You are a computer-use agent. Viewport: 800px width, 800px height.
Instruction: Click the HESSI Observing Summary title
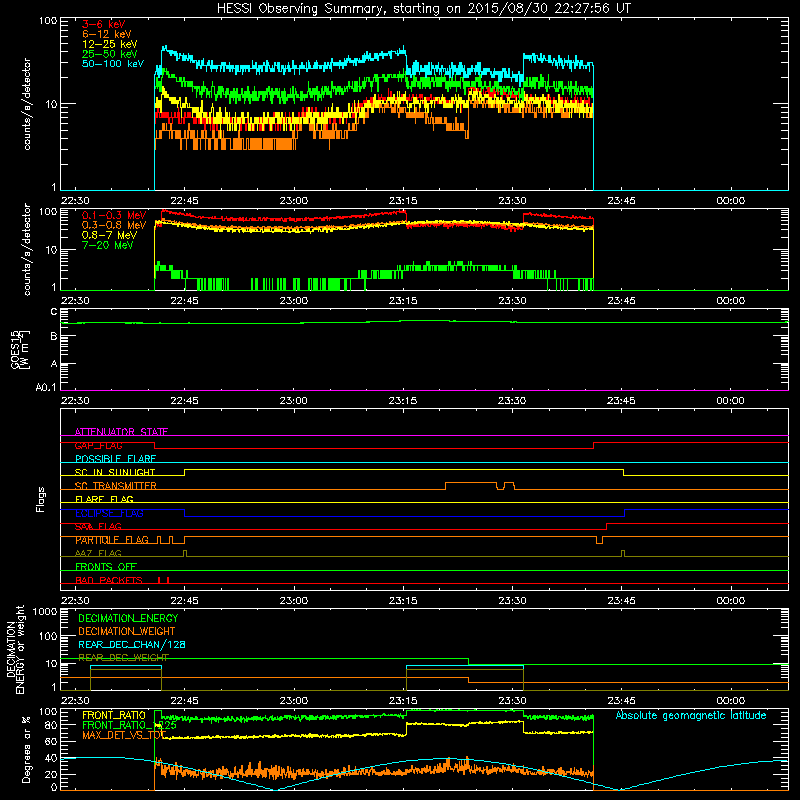tap(424, 9)
